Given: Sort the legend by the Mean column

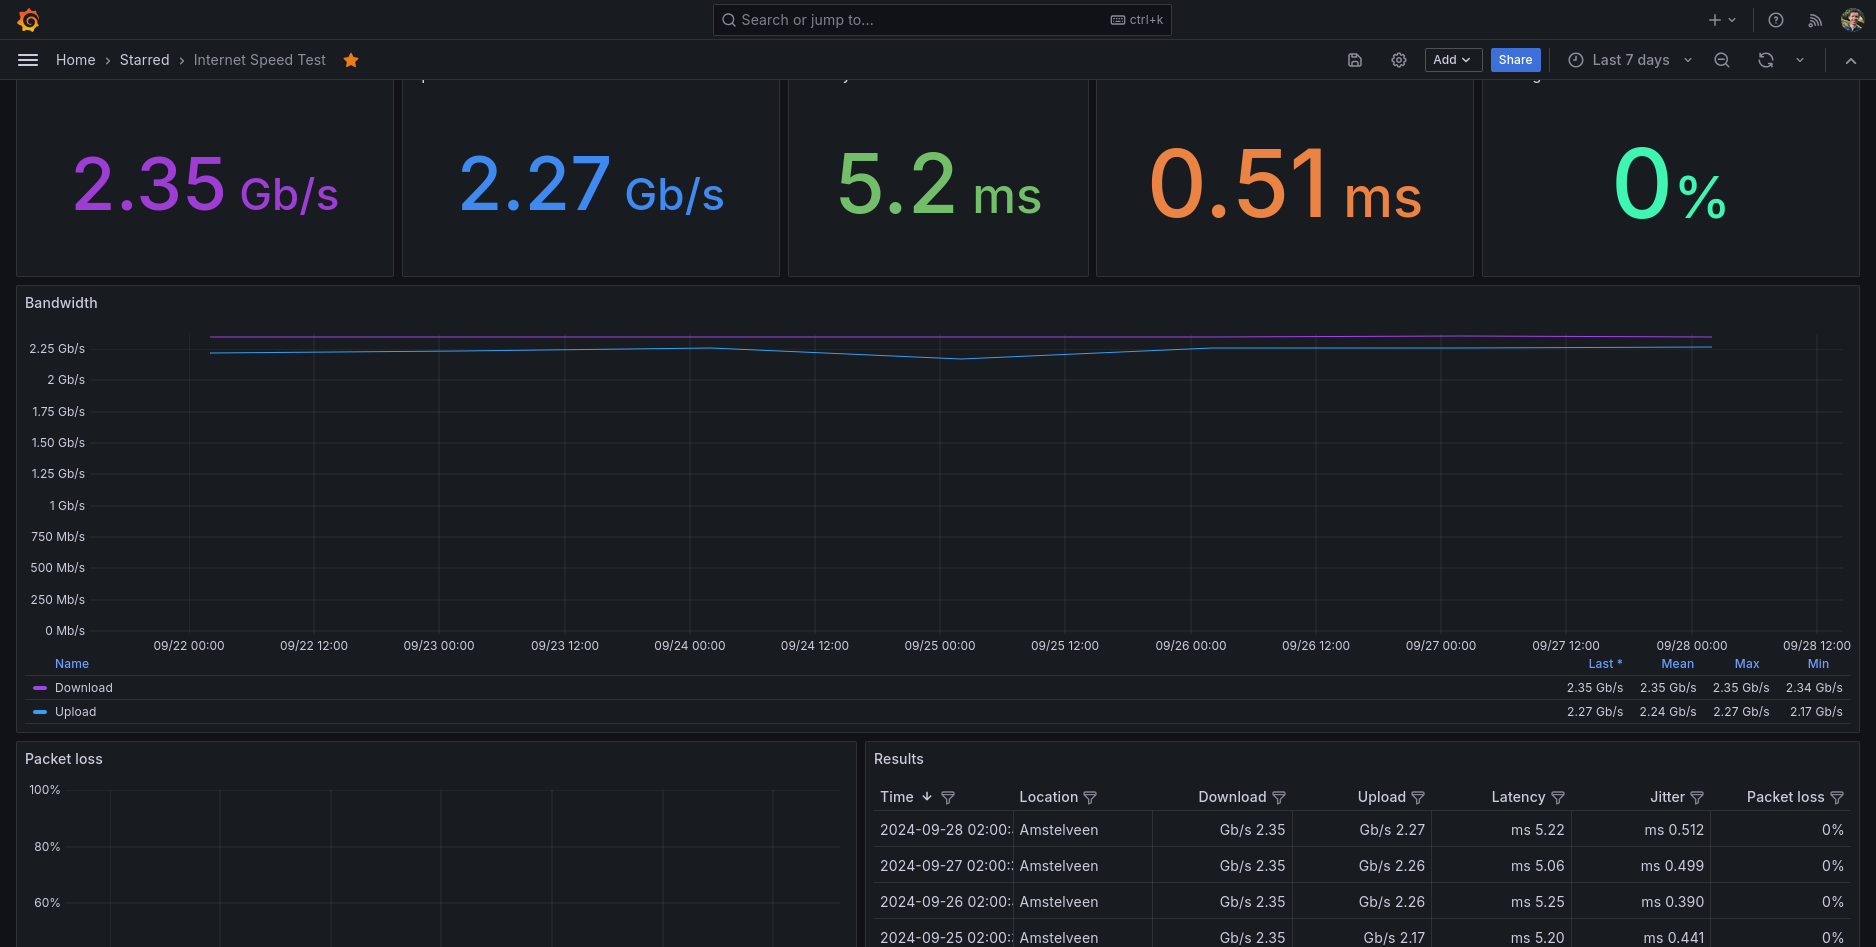Looking at the screenshot, I should [x=1677, y=664].
